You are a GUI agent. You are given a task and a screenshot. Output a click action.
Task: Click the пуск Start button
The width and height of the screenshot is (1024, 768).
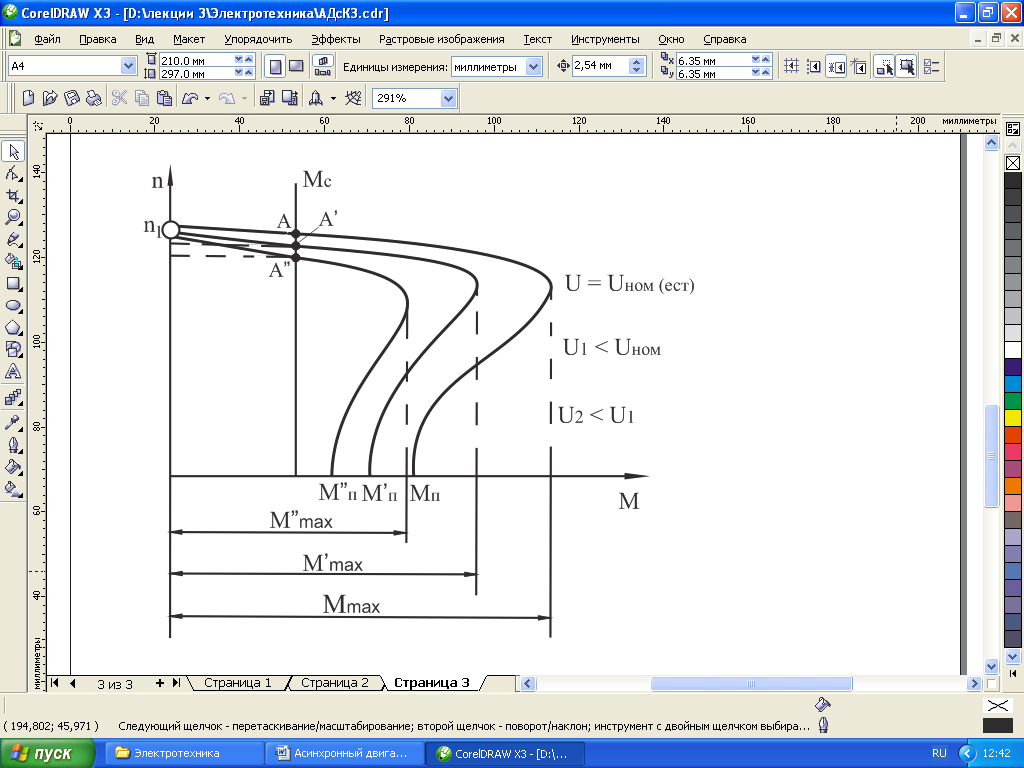pyautogui.click(x=48, y=753)
